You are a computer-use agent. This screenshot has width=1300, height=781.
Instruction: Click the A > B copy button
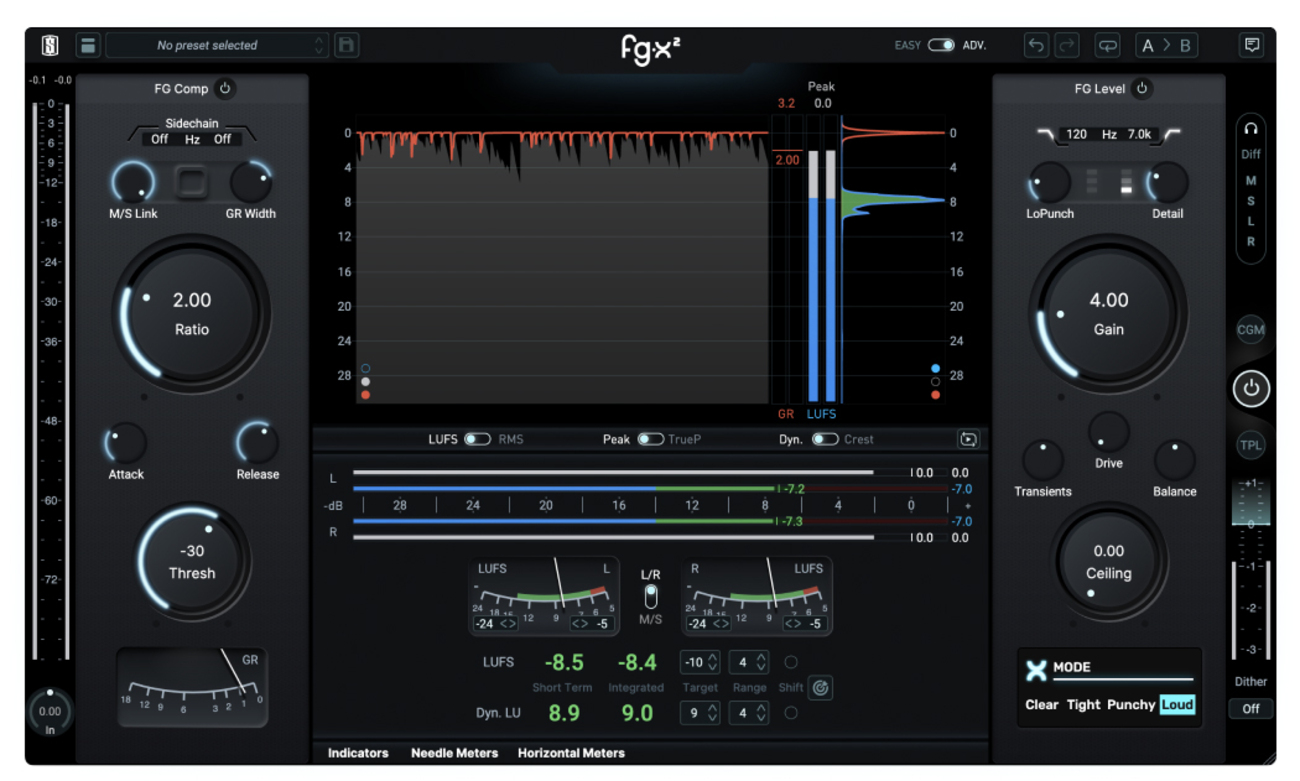1168,45
